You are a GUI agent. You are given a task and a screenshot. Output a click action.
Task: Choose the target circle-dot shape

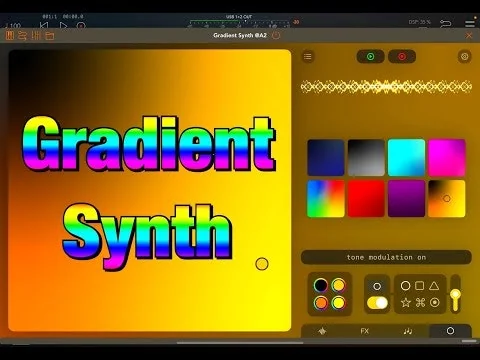pyautogui.click(x=434, y=302)
